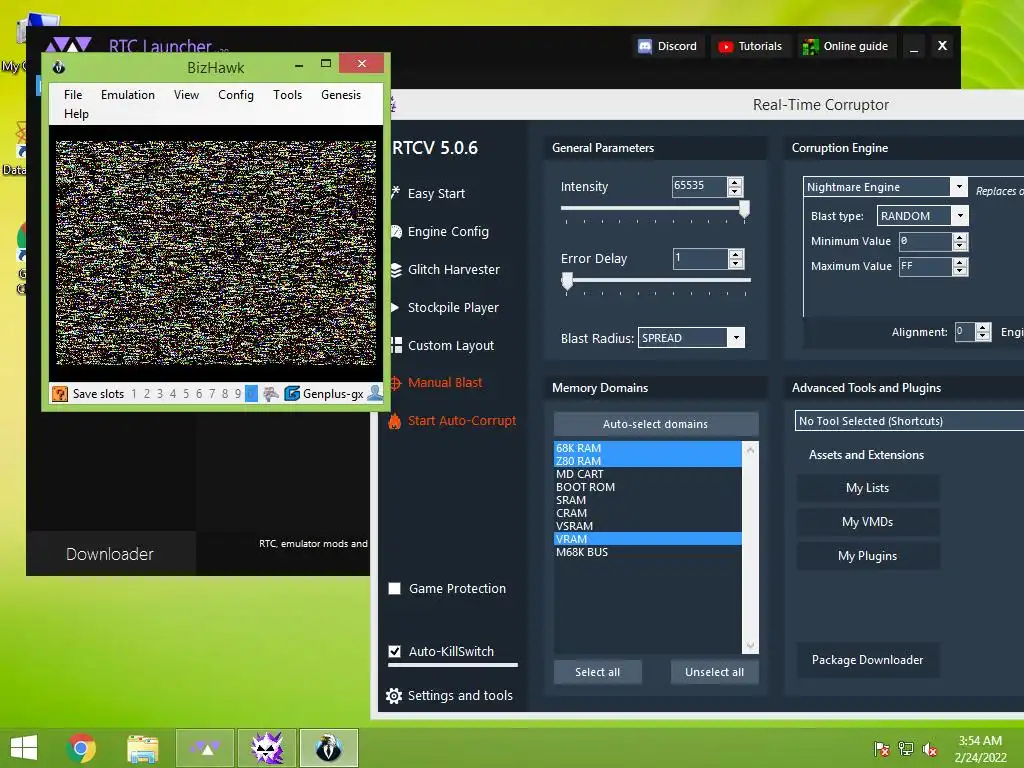Click the question block icon in BizHawk status bar

59,393
